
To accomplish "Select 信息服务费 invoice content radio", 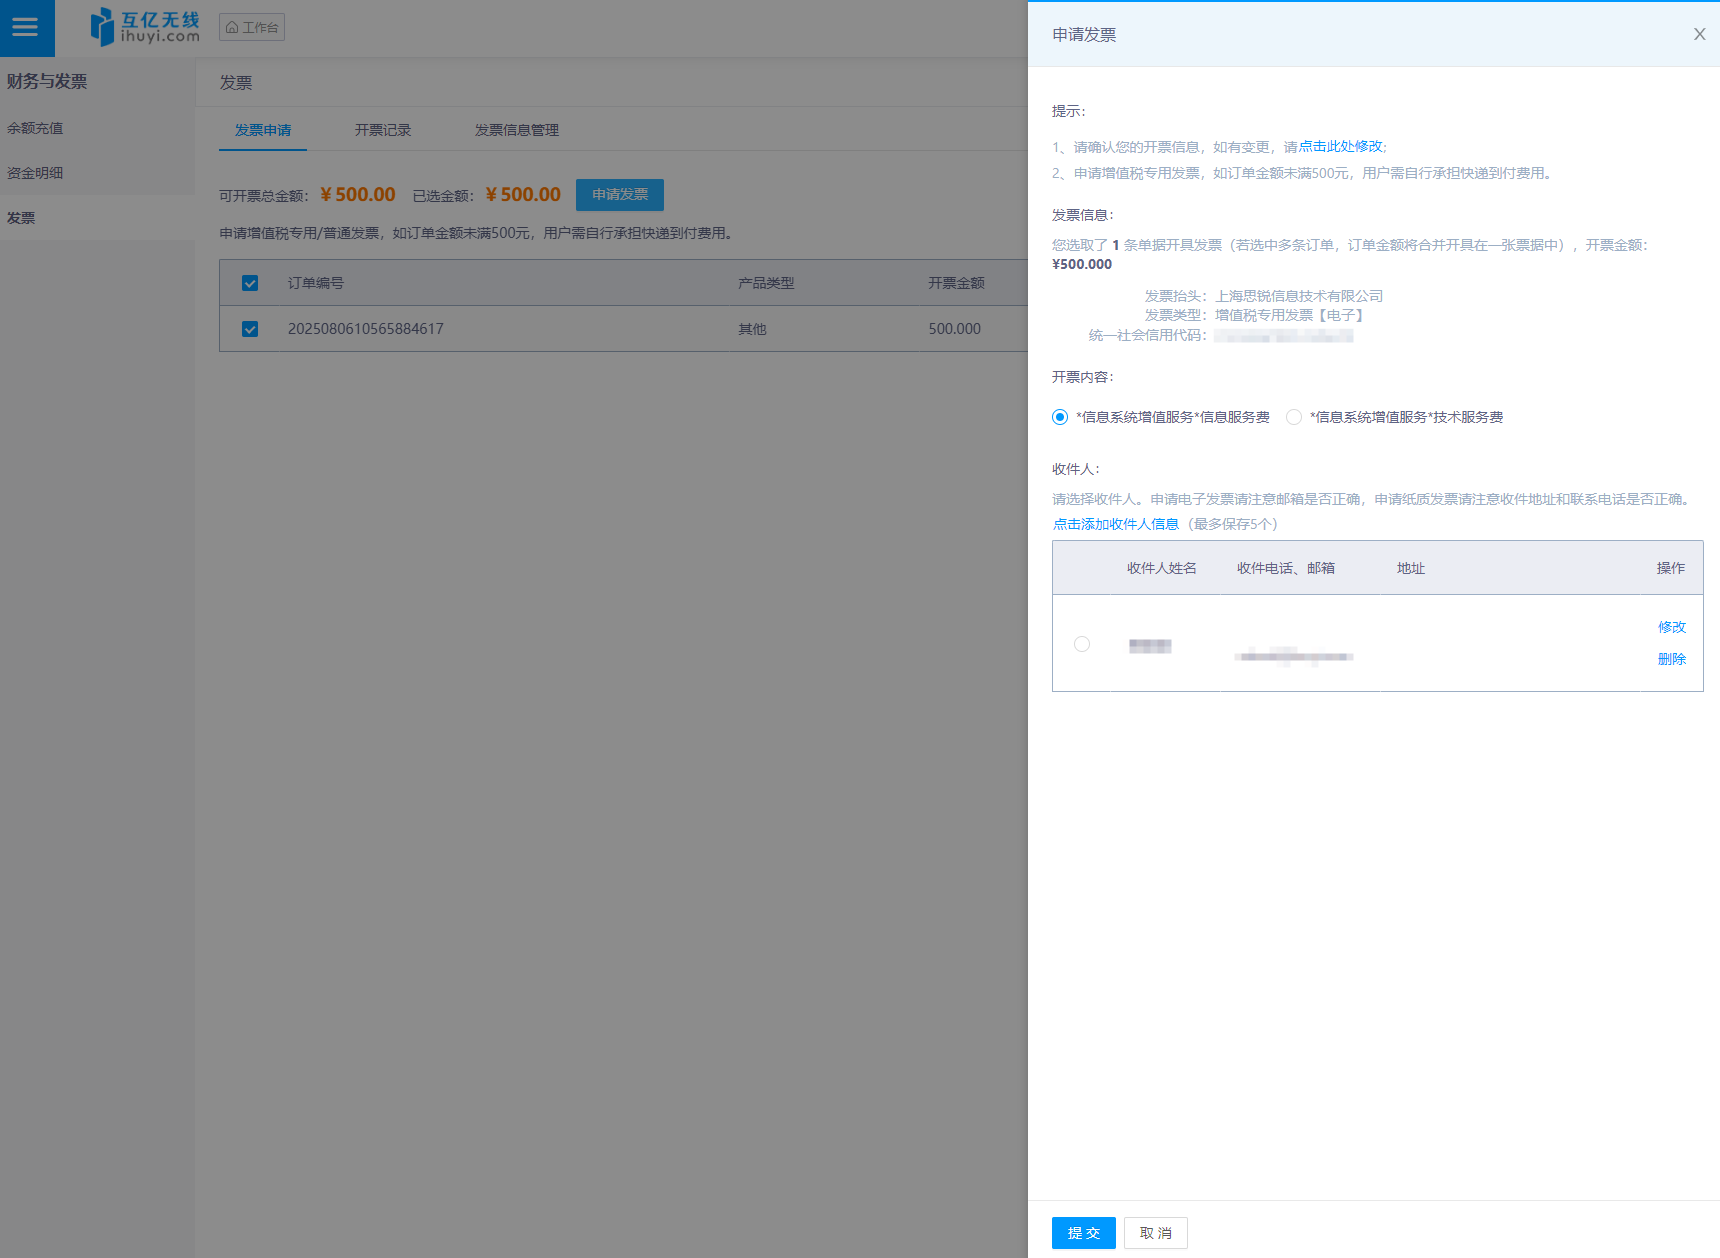I will (1060, 417).
